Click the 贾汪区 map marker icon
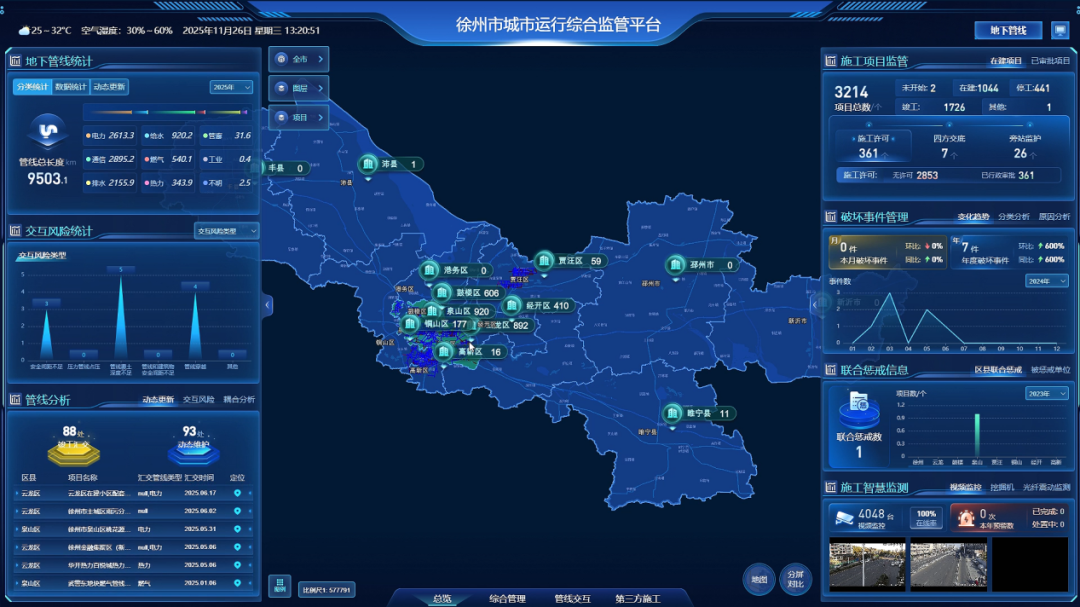 545,261
